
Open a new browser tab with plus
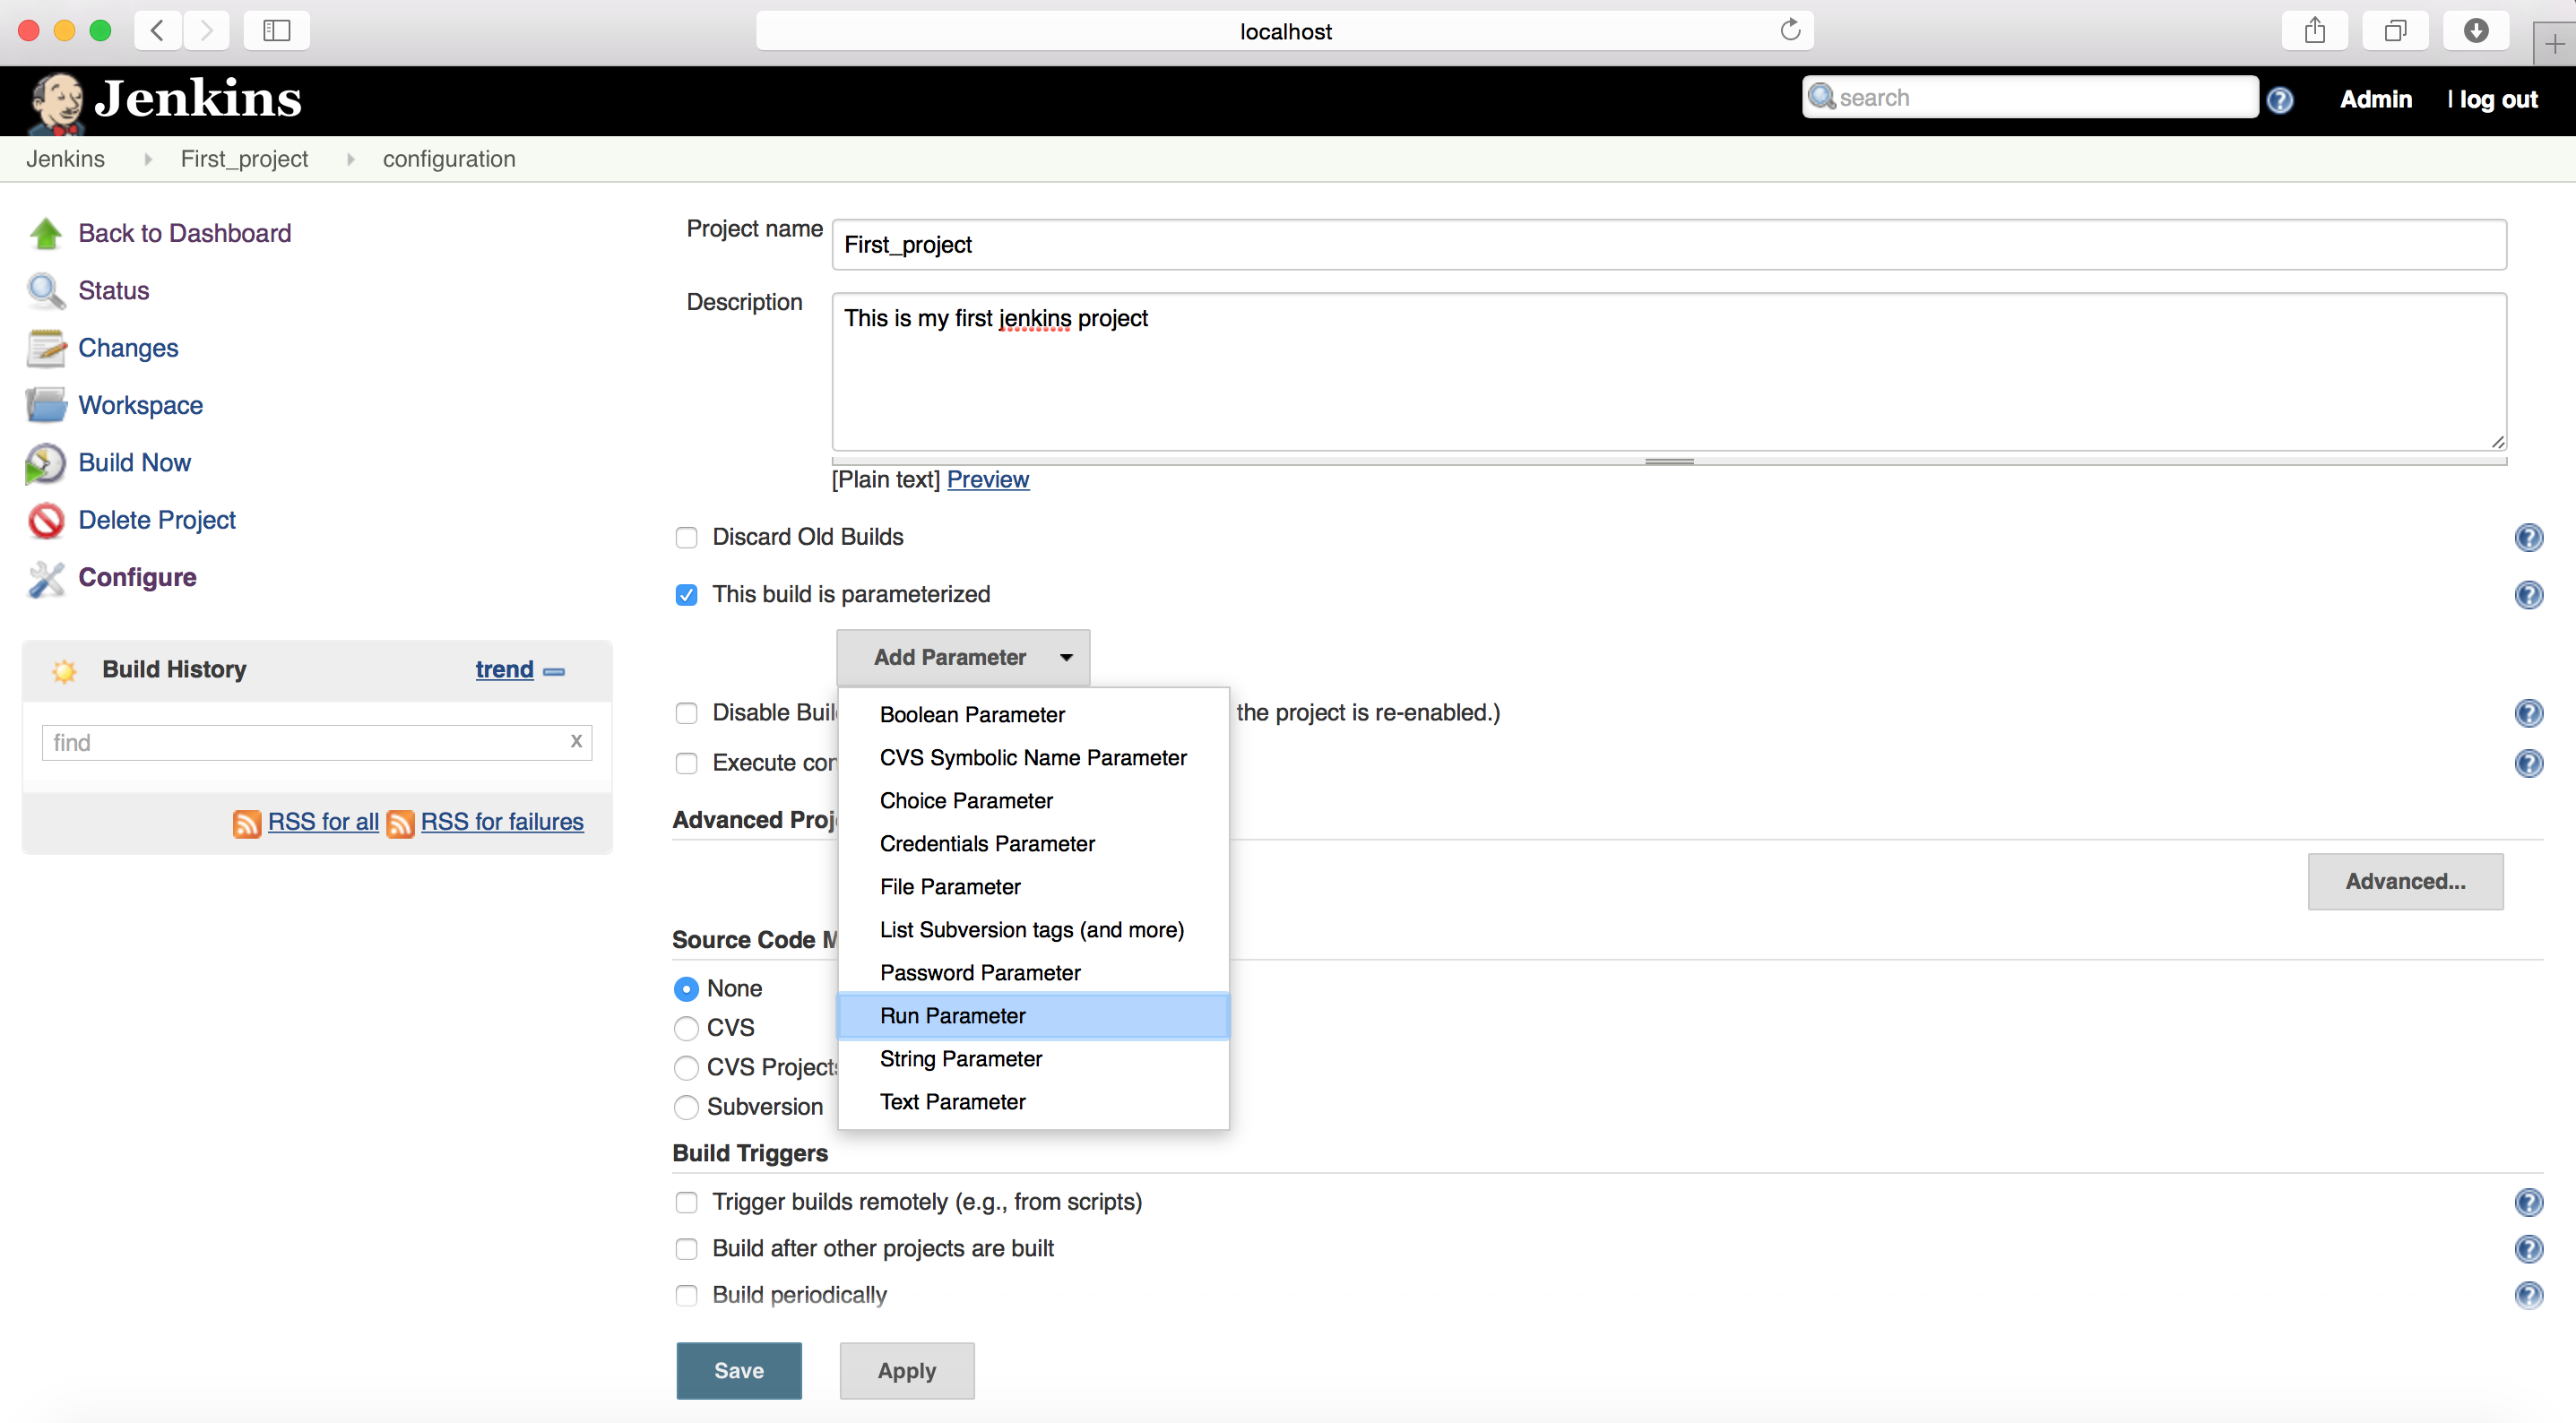(x=2554, y=44)
